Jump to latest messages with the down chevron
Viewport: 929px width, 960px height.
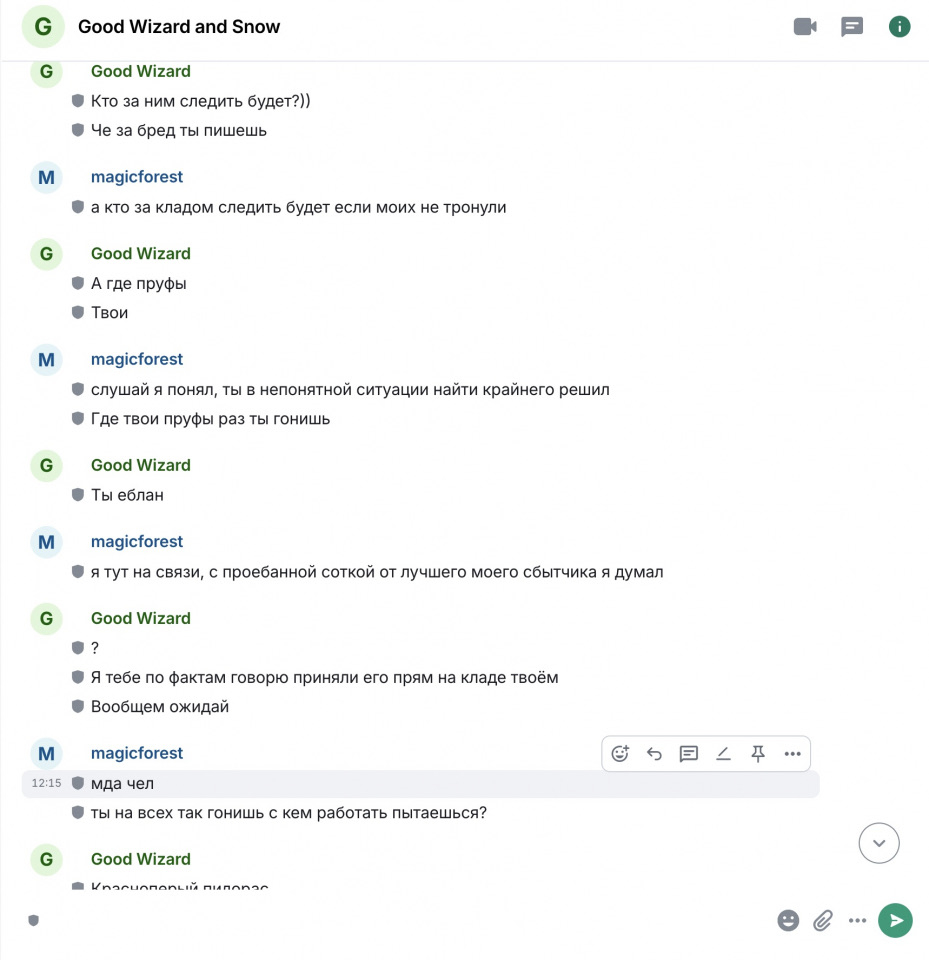click(x=879, y=843)
